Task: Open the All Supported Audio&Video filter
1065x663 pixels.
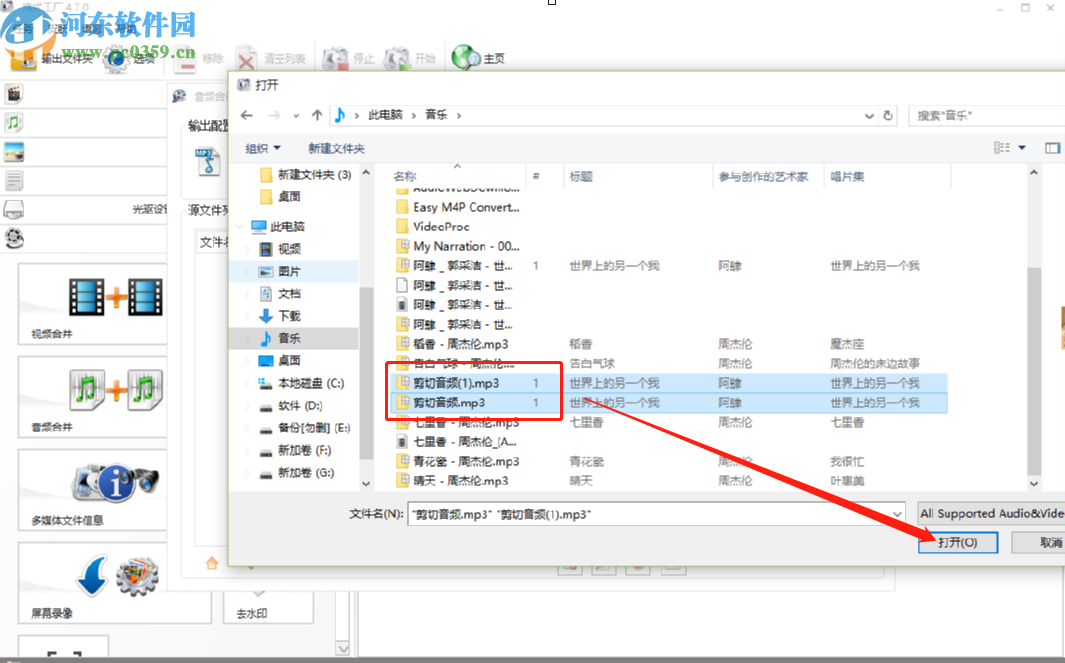Action: tap(991, 514)
